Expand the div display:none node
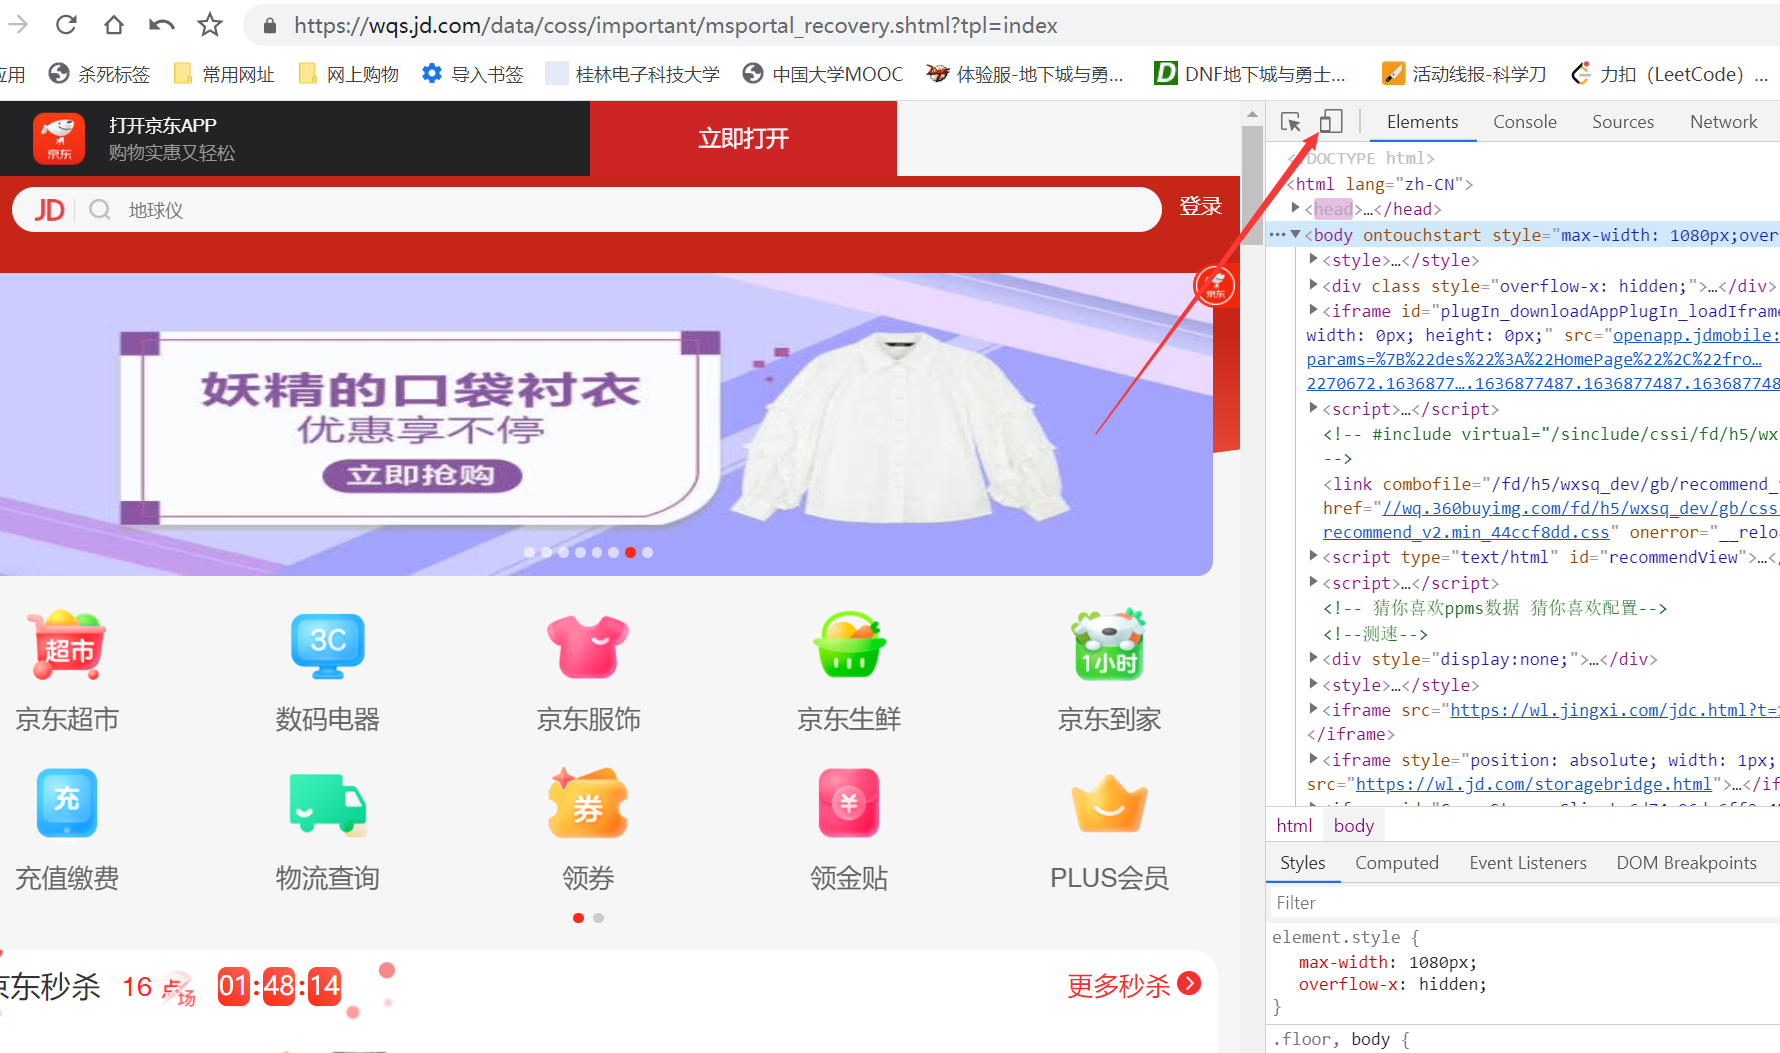Screen dimensions: 1780x1053 click(1313, 658)
